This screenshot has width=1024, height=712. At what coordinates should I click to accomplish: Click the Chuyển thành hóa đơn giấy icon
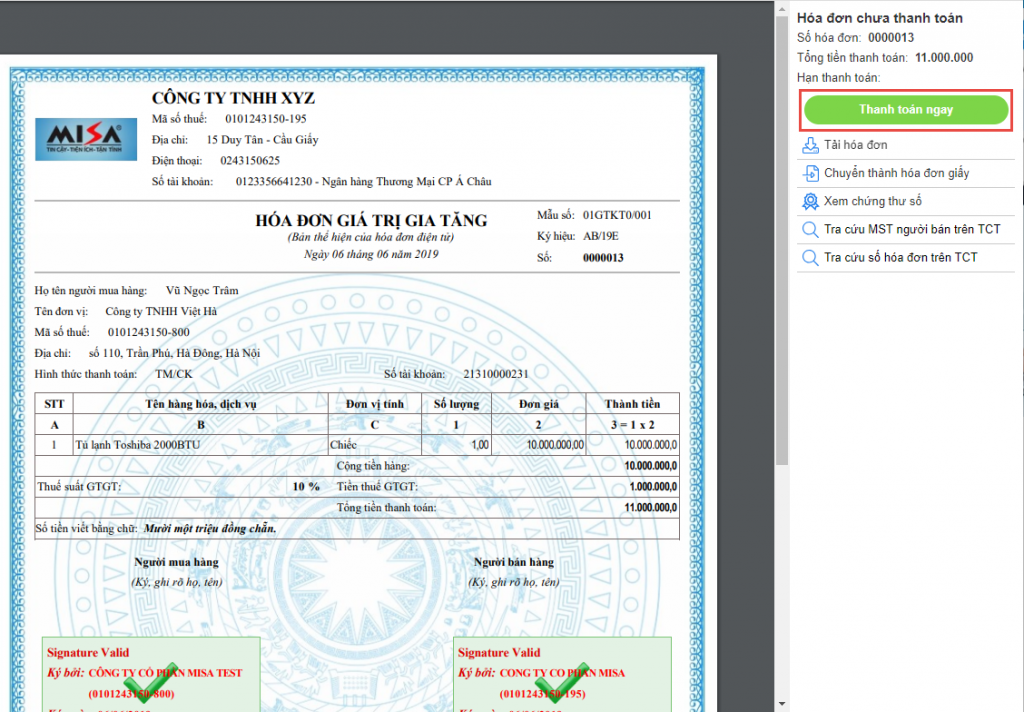(x=810, y=173)
